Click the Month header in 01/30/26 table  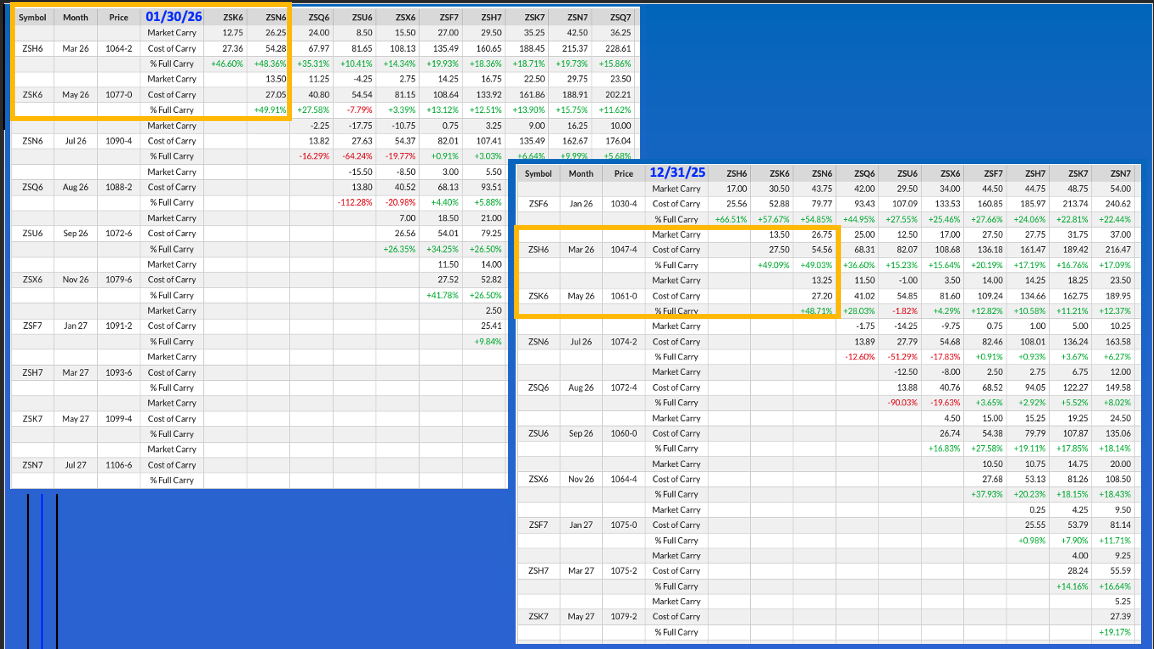click(75, 18)
